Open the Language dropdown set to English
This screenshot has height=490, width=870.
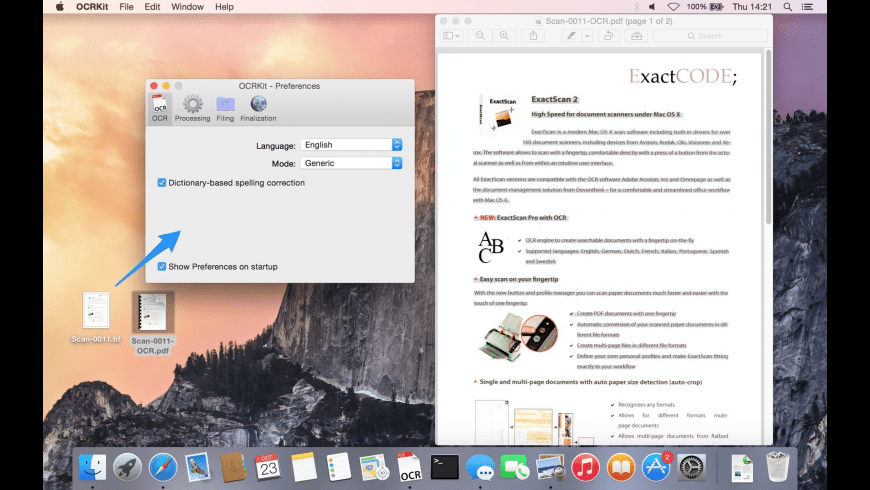pos(351,145)
